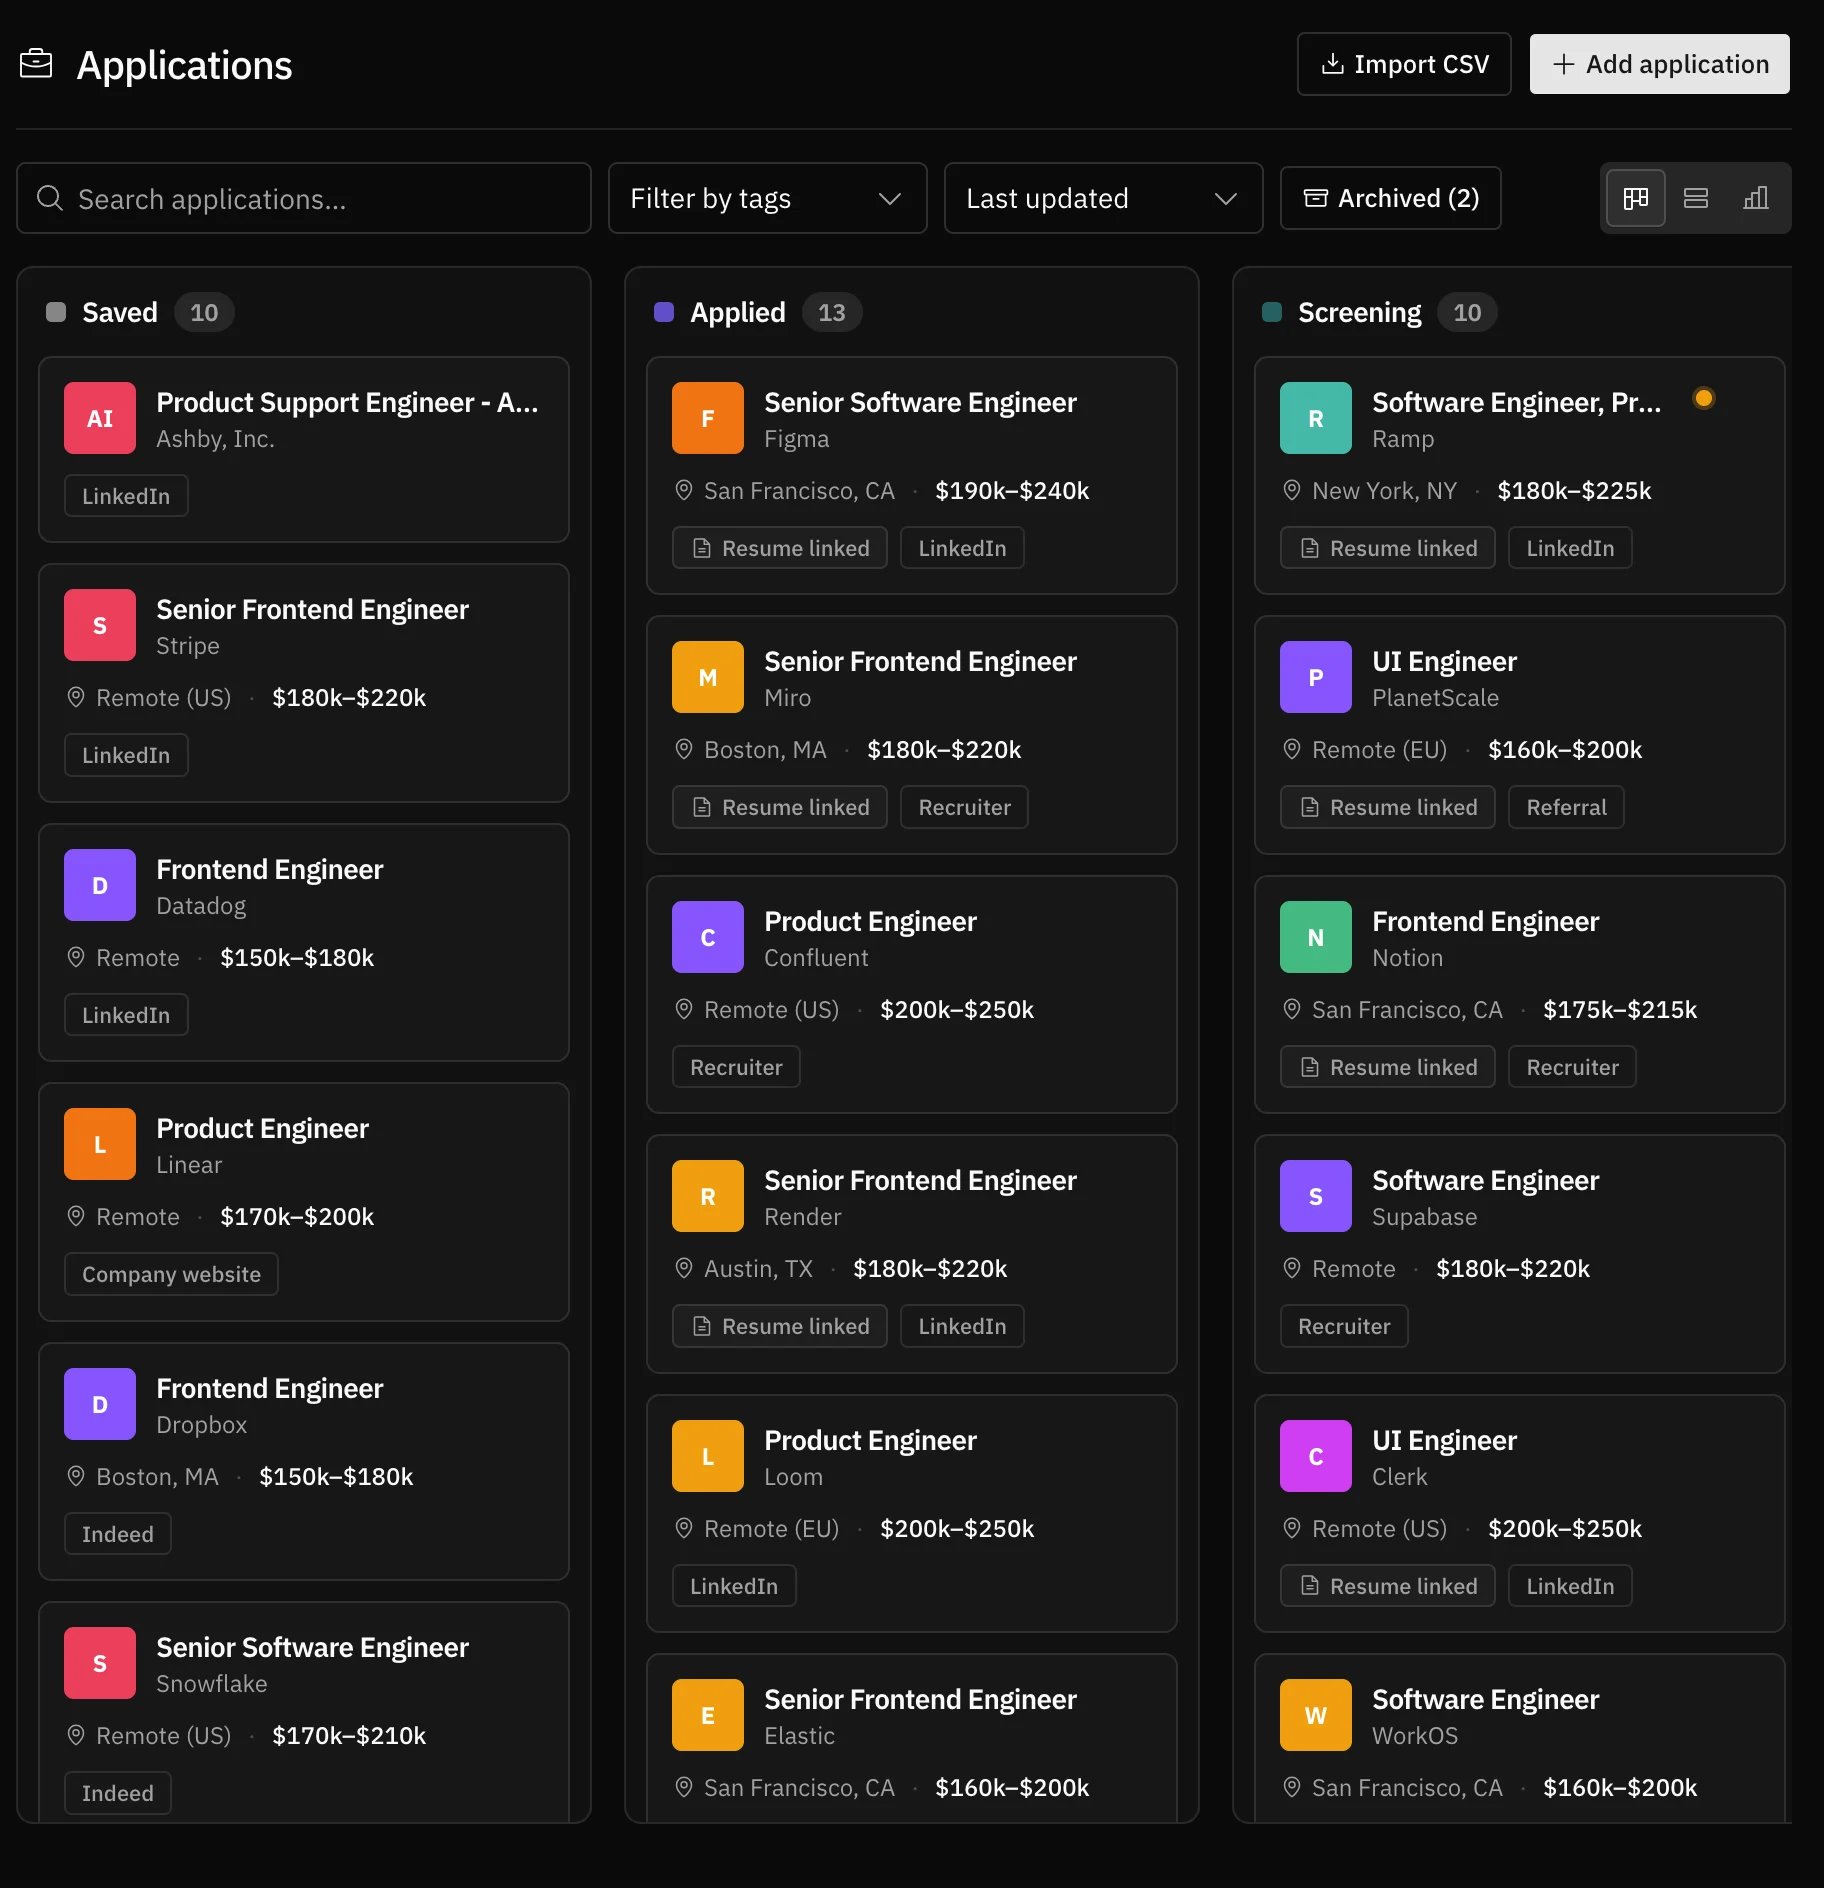Click the Ashby AI company avatar
1824x1888 pixels.
coord(100,418)
